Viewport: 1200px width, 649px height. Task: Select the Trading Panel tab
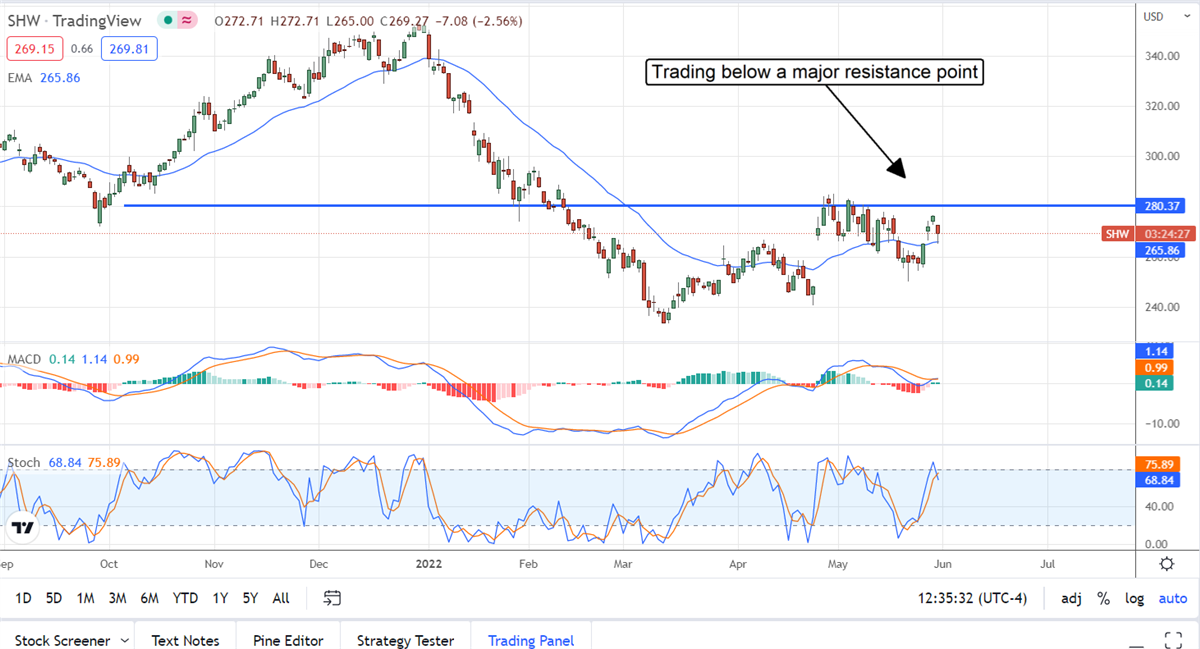[530, 640]
